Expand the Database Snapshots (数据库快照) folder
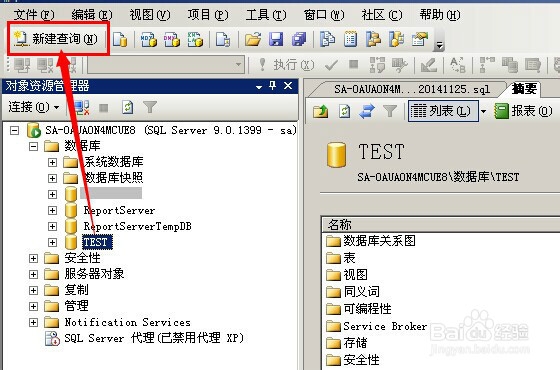The image size is (560, 370). pos(52,178)
